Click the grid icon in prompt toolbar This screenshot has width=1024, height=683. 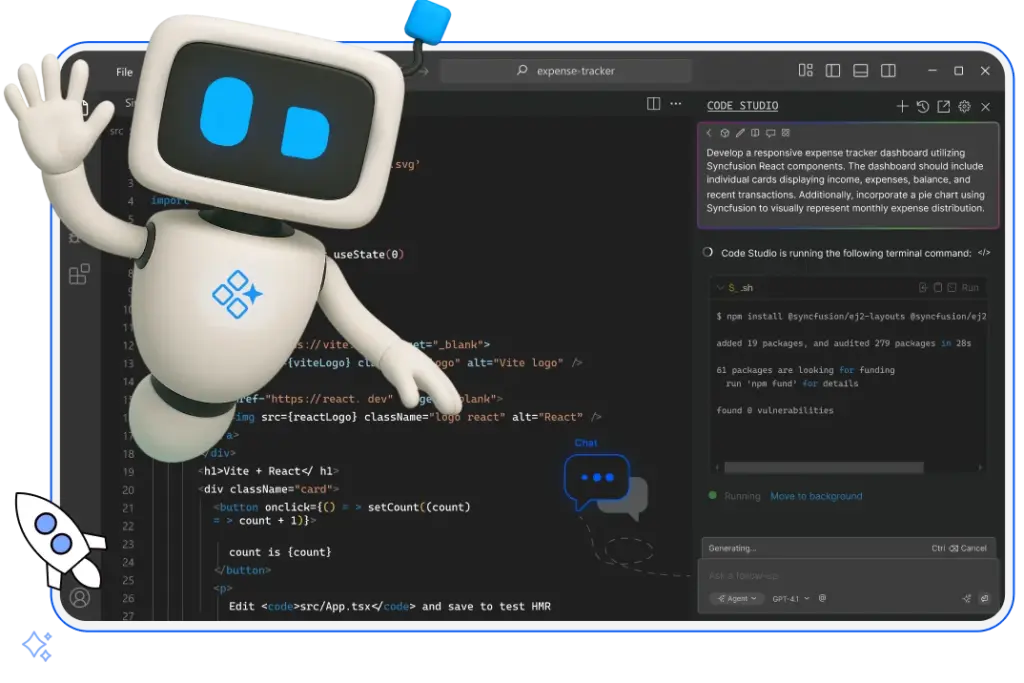786,133
